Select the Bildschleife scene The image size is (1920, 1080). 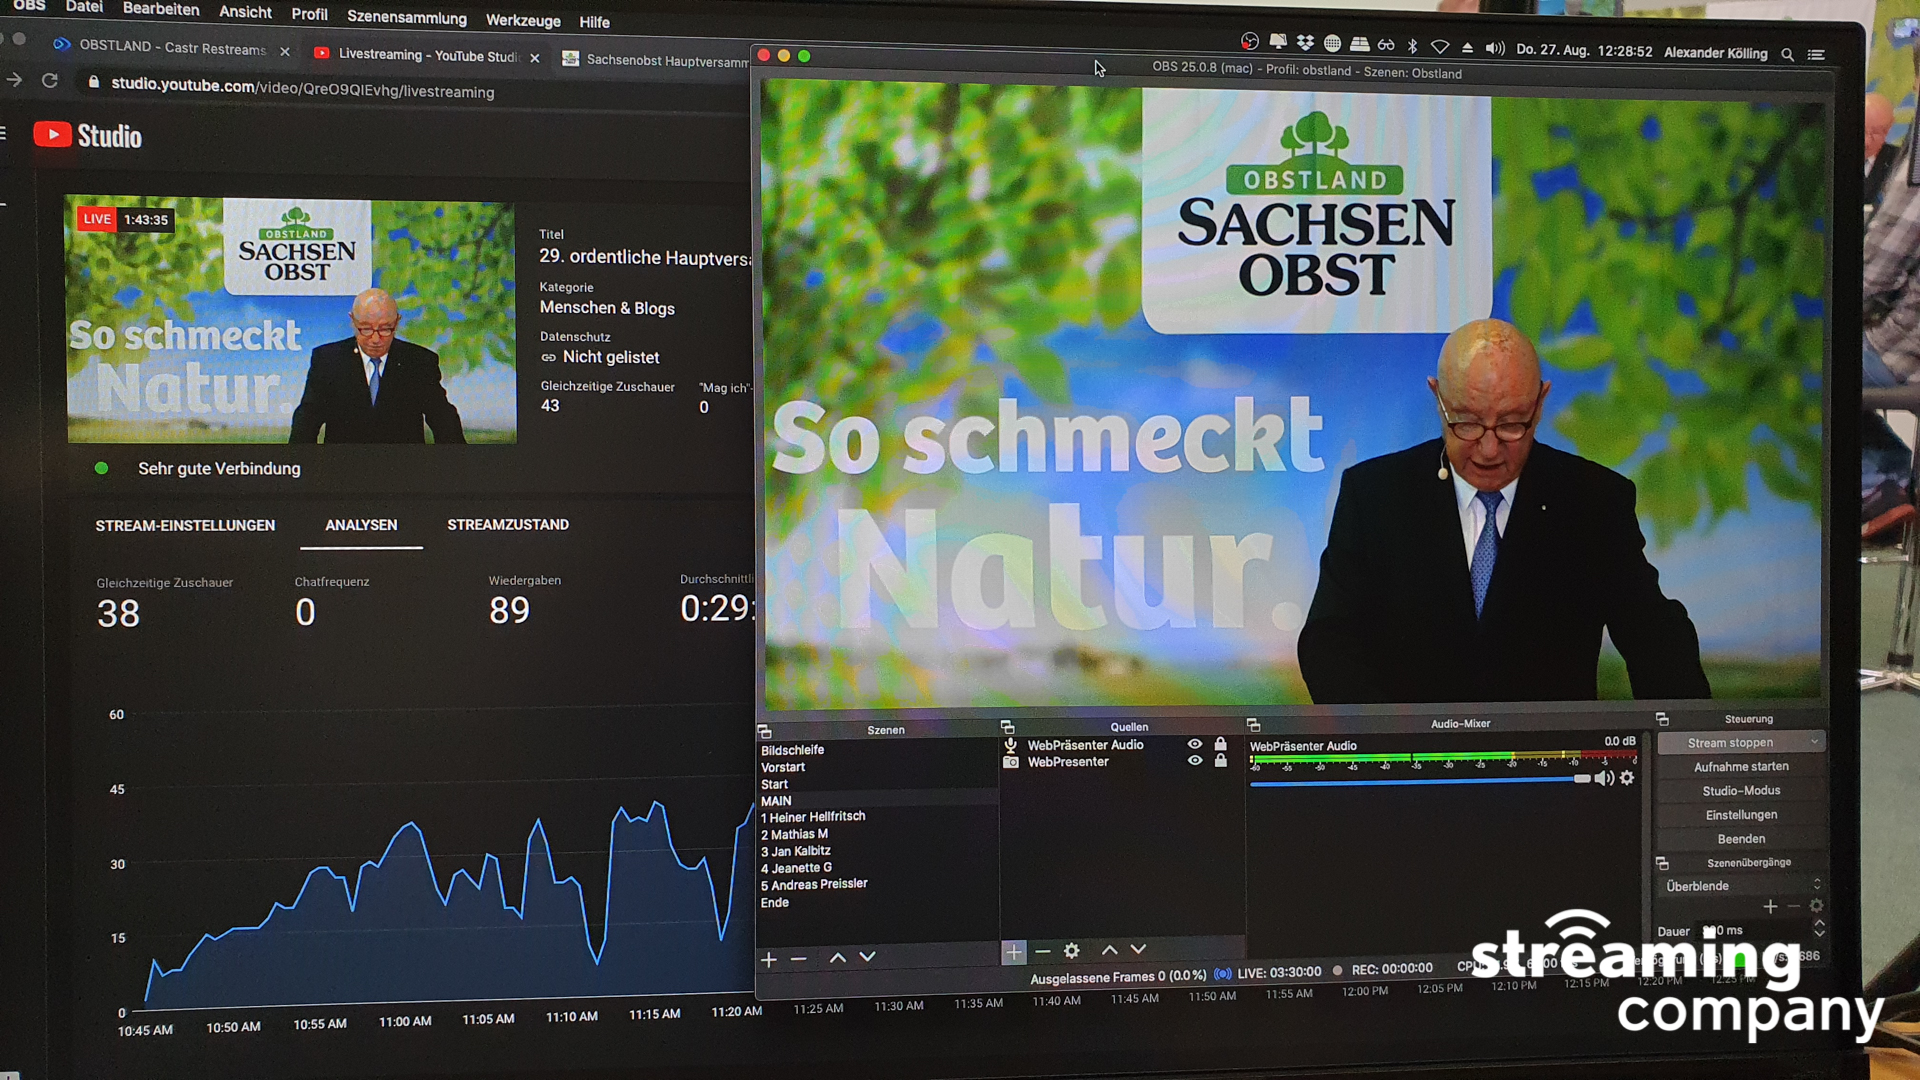click(x=793, y=750)
